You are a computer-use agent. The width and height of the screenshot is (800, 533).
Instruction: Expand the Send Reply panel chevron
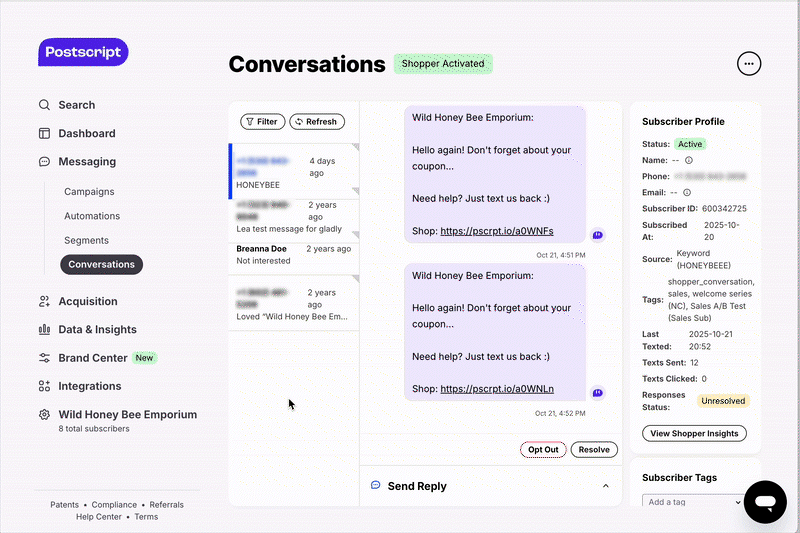tap(606, 486)
